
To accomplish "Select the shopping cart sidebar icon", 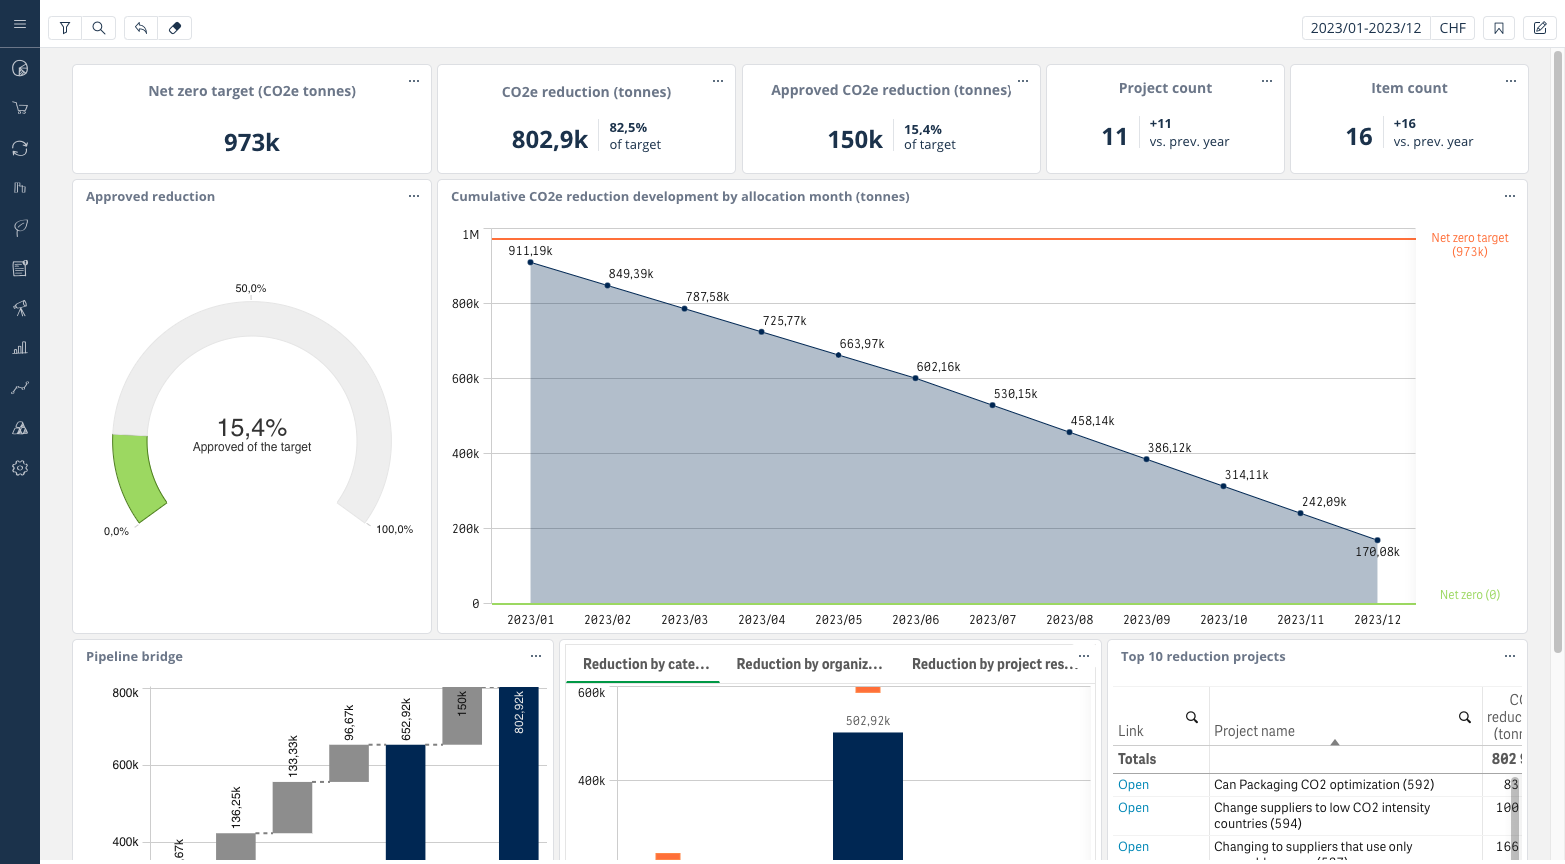I will click(x=20, y=108).
